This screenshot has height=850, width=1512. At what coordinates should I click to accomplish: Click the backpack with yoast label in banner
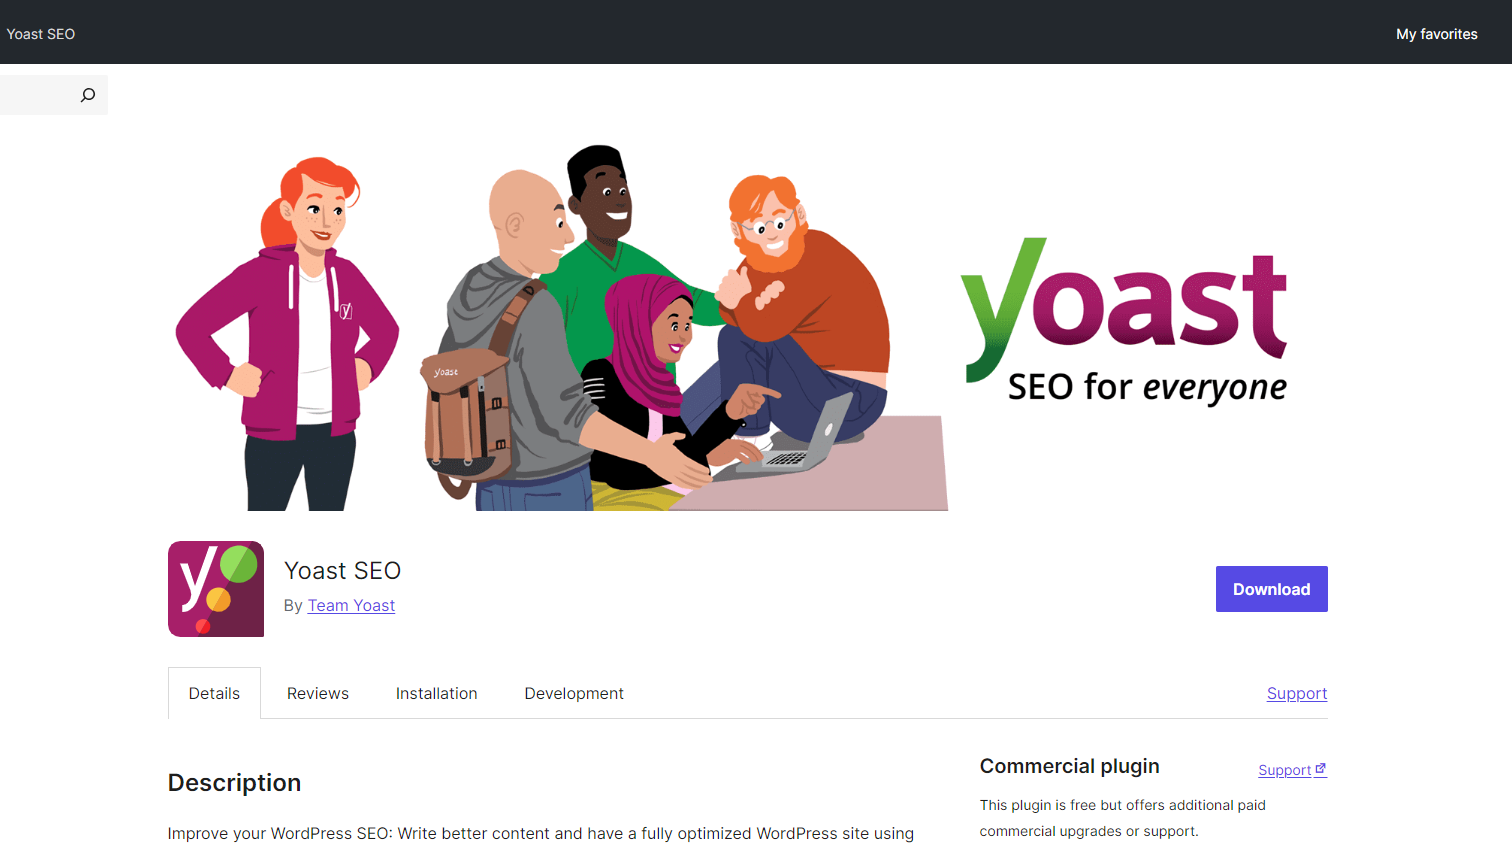pos(467,418)
